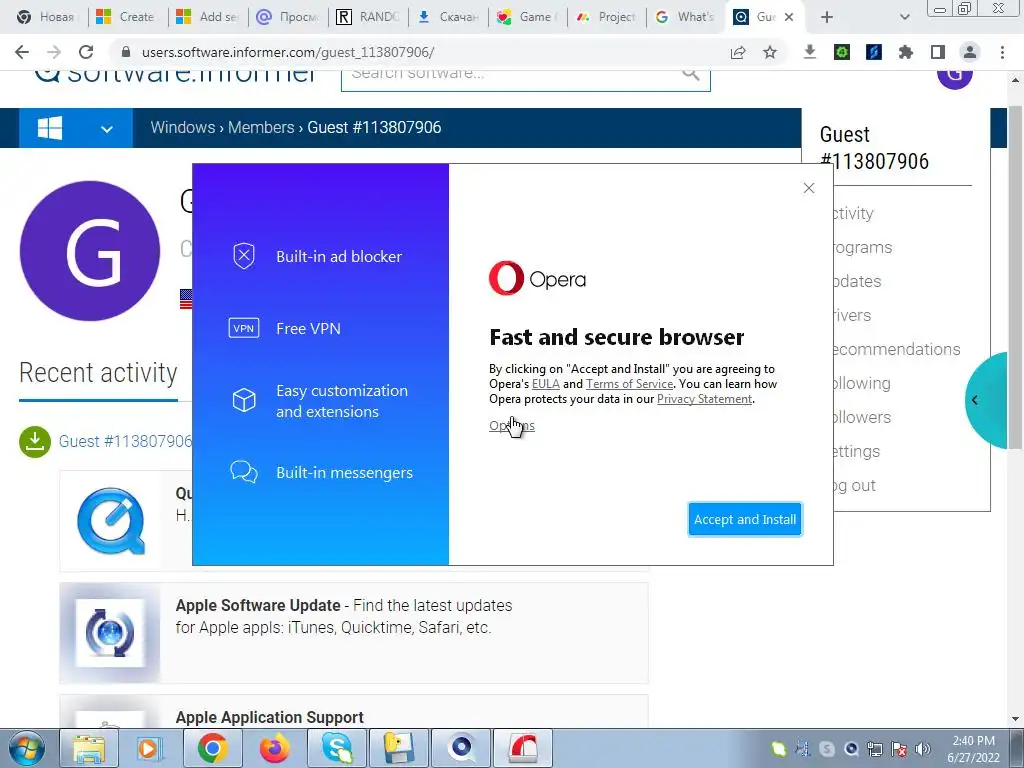Screen dimensions: 1024x768
Task: Switch to the Game tab
Action: pyautogui.click(x=528, y=17)
